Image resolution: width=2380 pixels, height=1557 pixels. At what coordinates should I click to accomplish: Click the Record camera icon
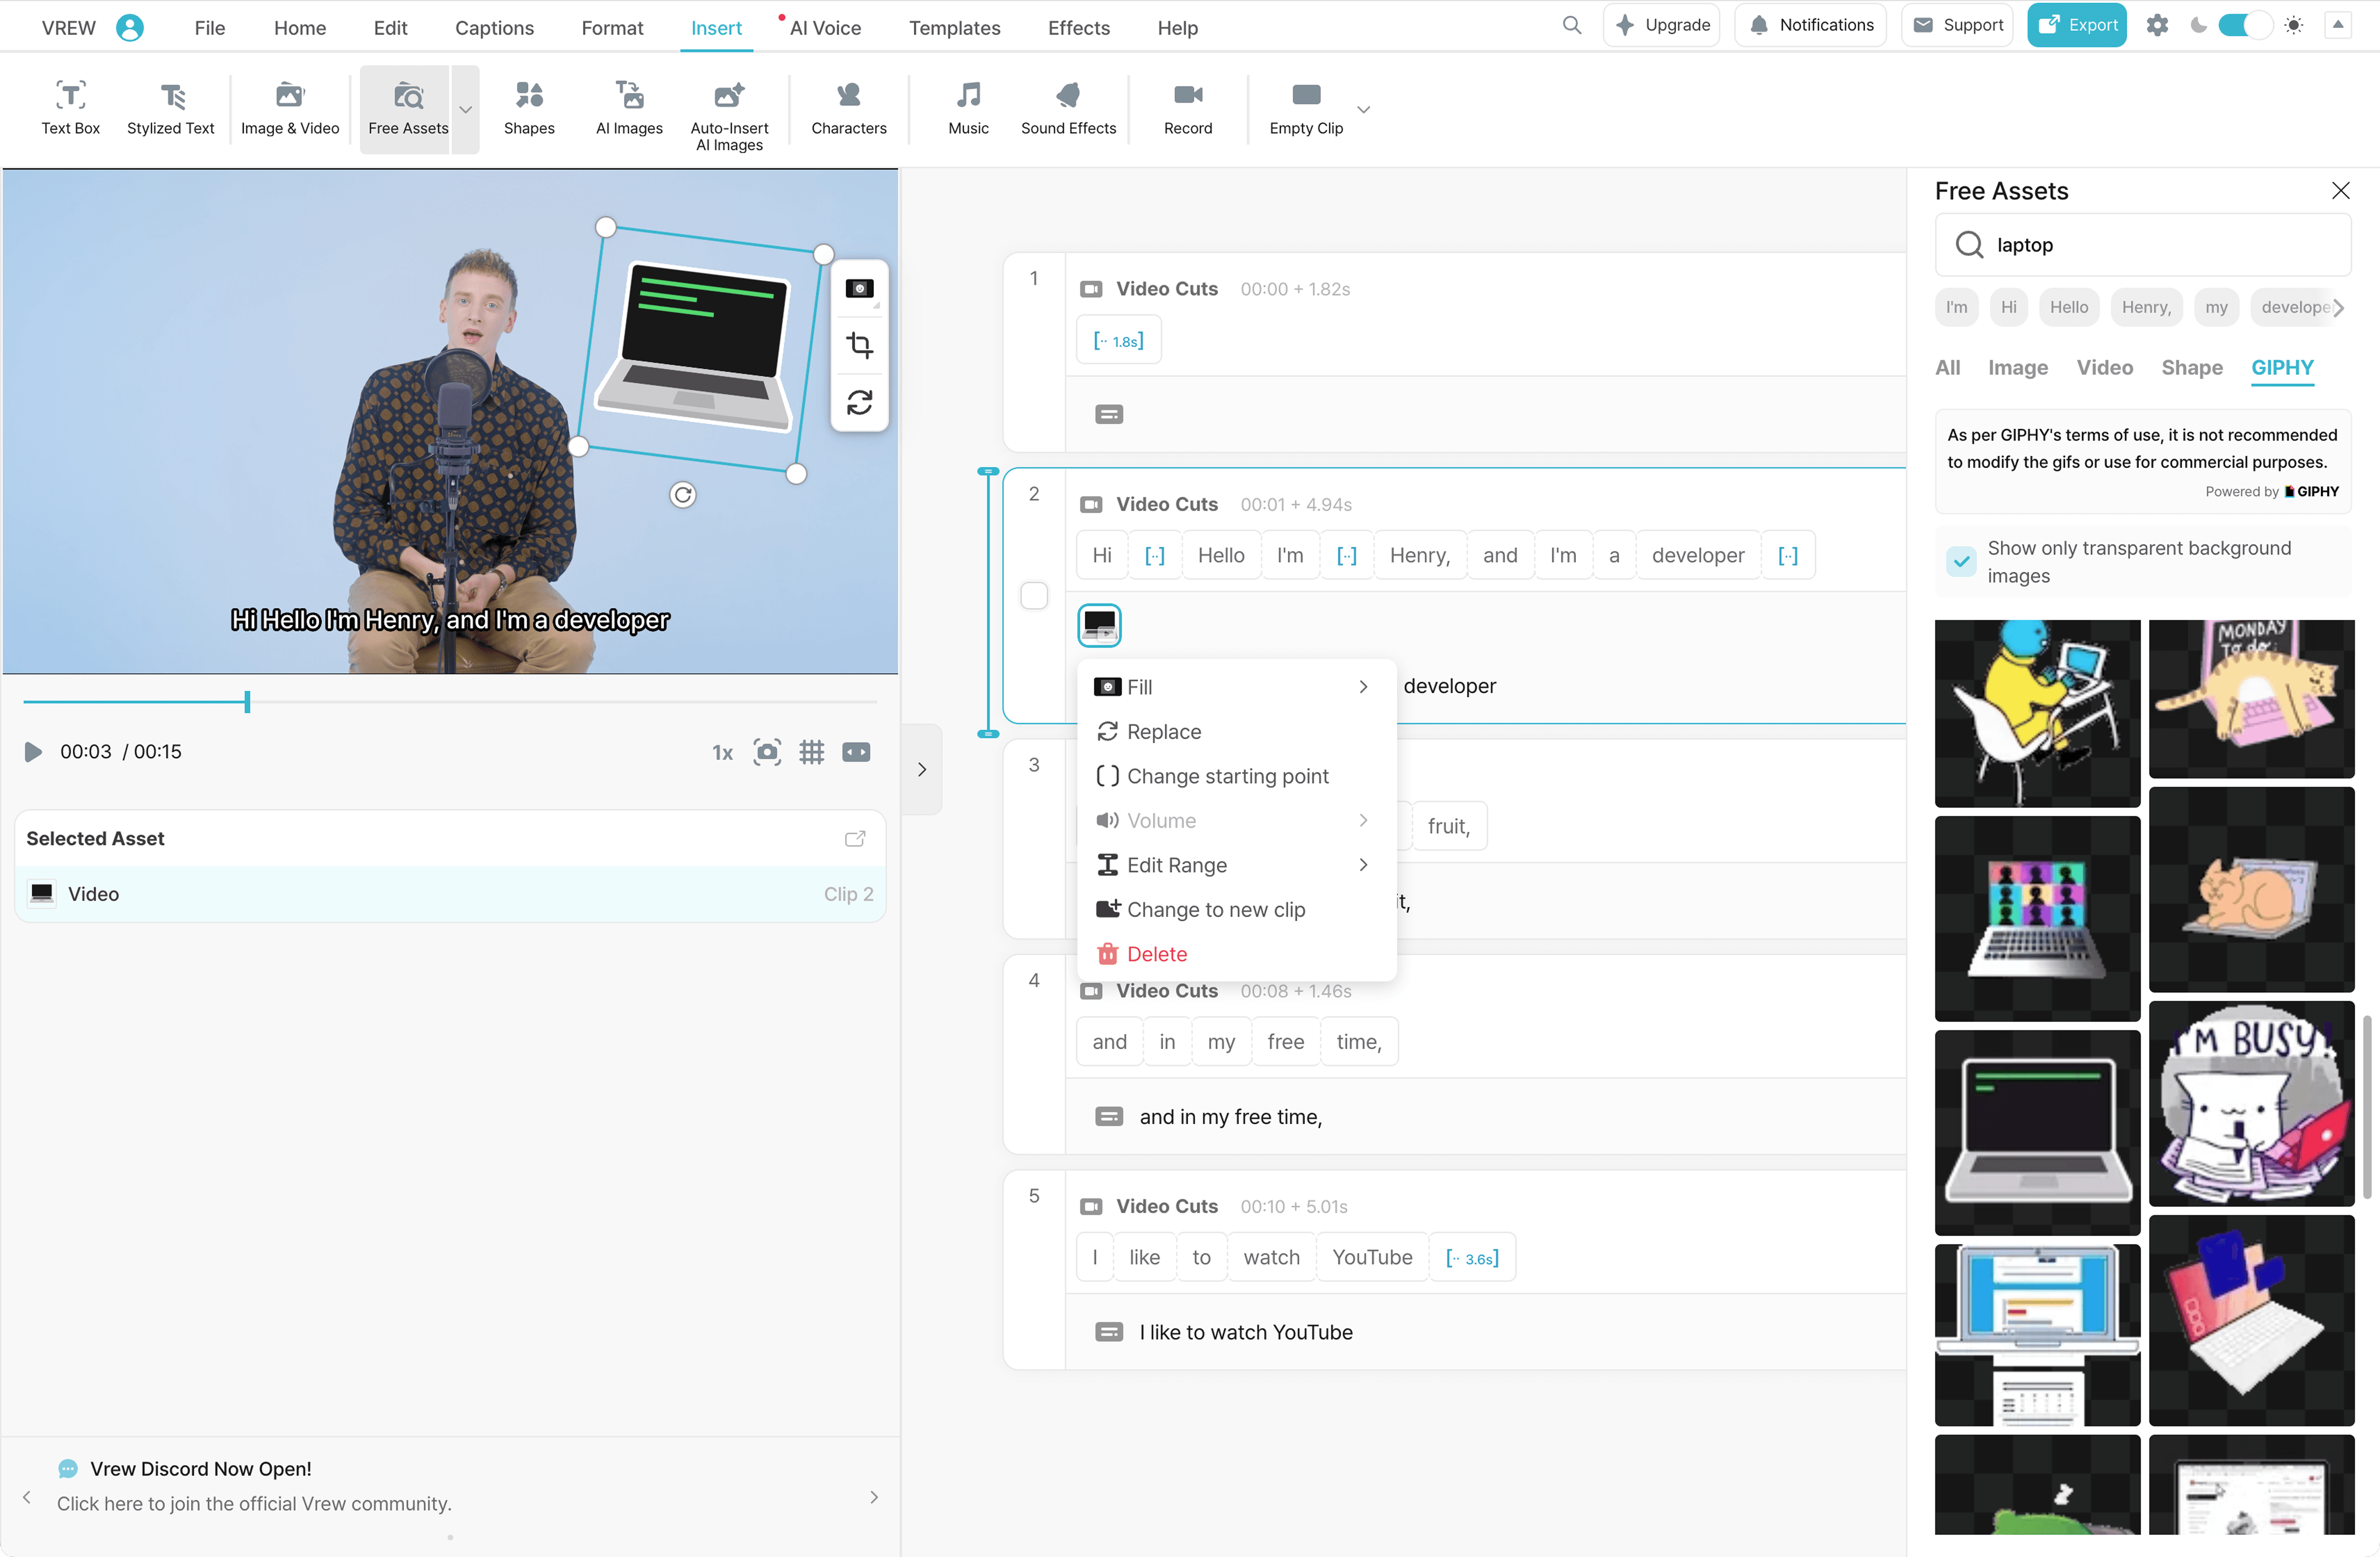pos(1187,96)
